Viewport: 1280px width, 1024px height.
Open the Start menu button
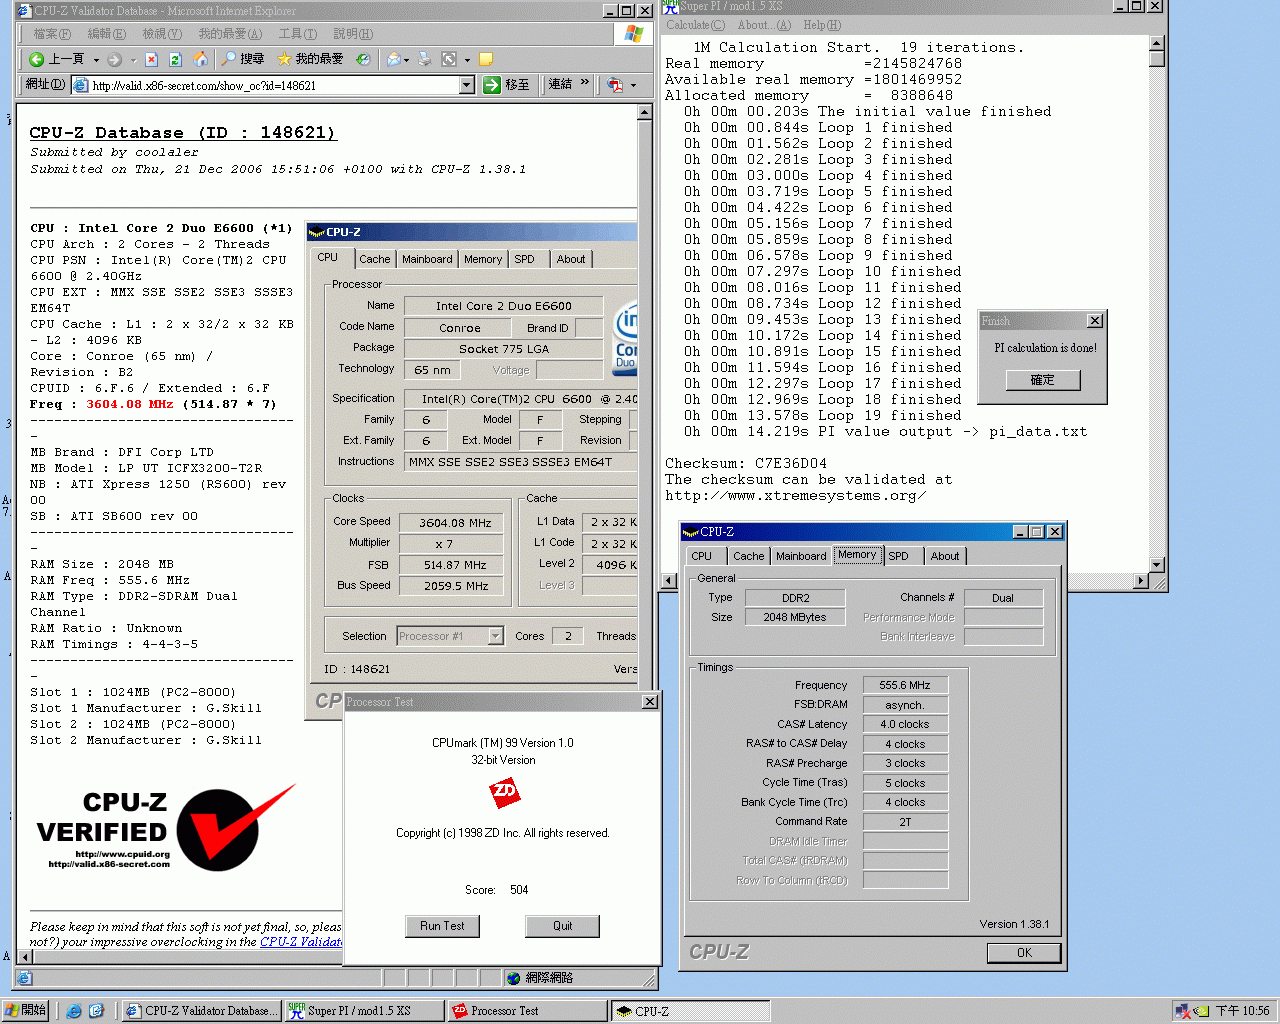[x=26, y=1011]
